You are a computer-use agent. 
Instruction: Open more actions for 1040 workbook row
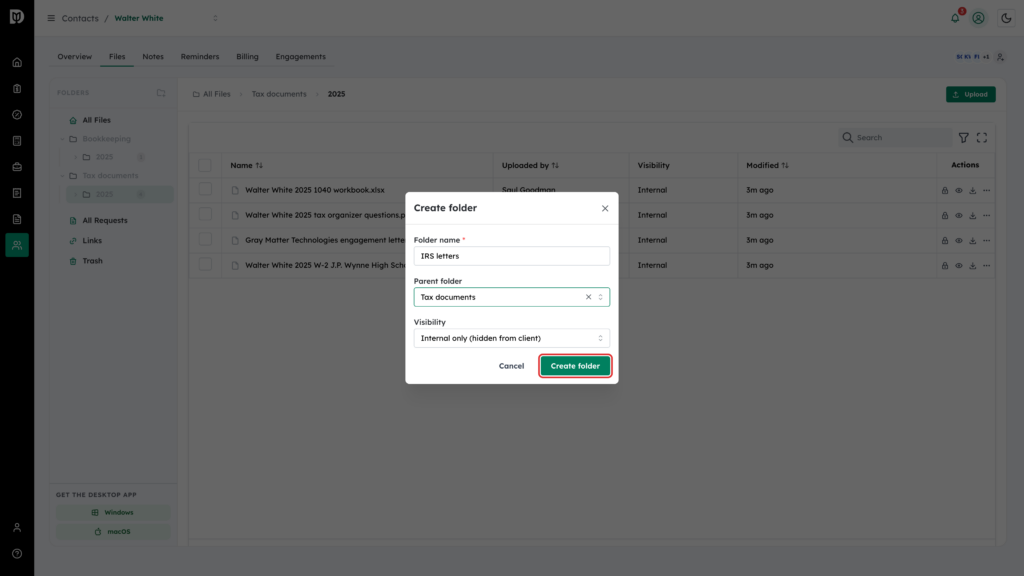(986, 191)
